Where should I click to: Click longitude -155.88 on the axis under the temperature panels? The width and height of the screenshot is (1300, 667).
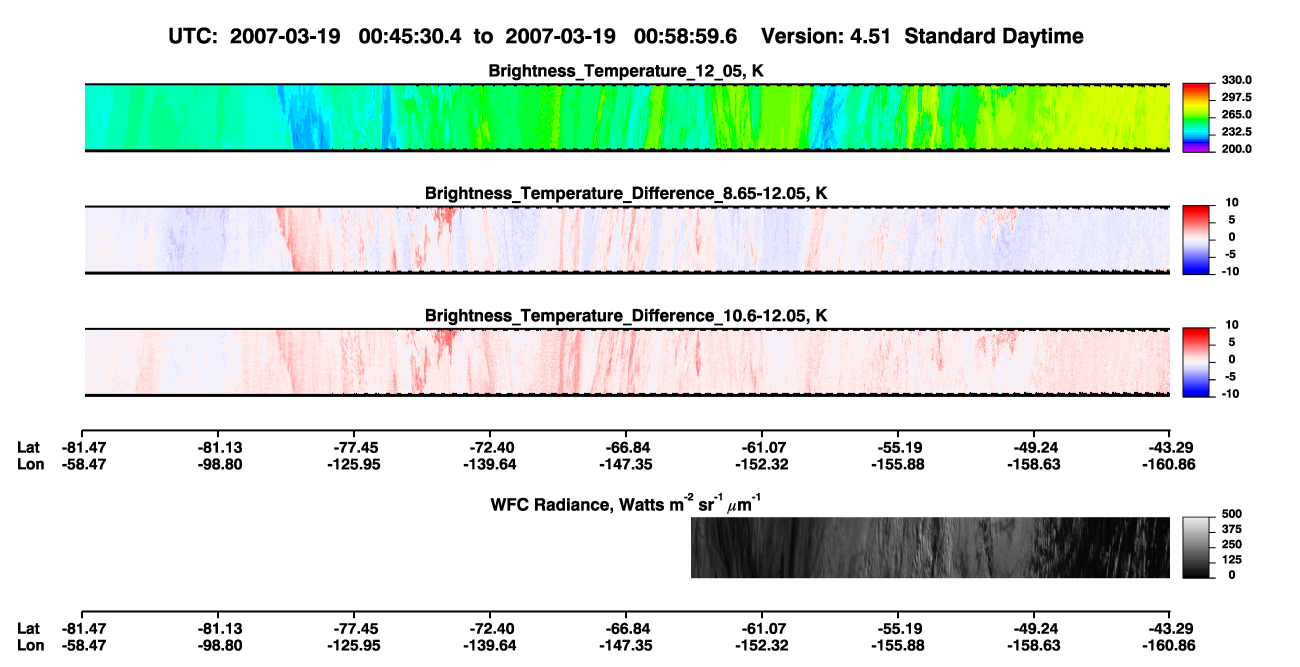(897, 464)
